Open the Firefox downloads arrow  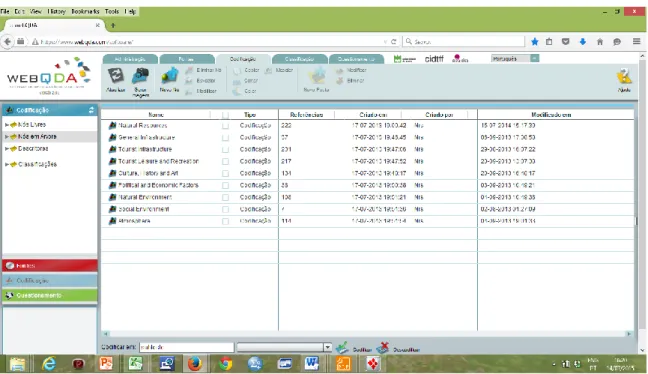(583, 42)
